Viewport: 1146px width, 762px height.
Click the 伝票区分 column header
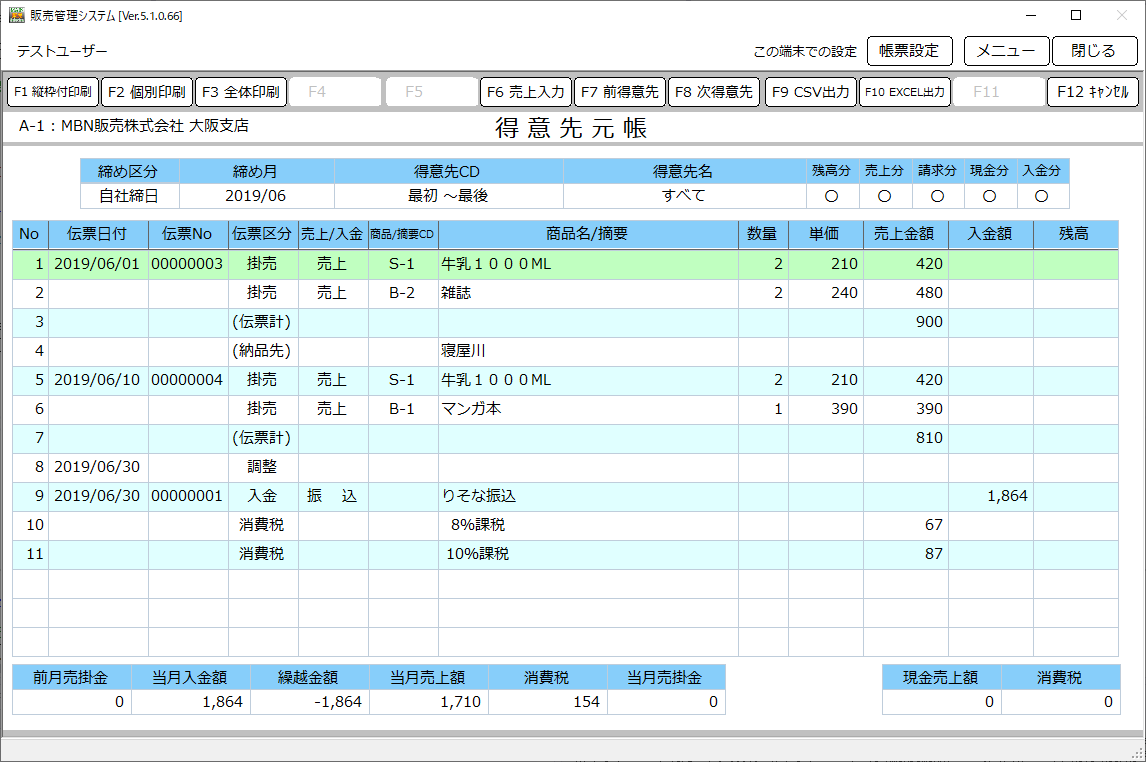263,234
